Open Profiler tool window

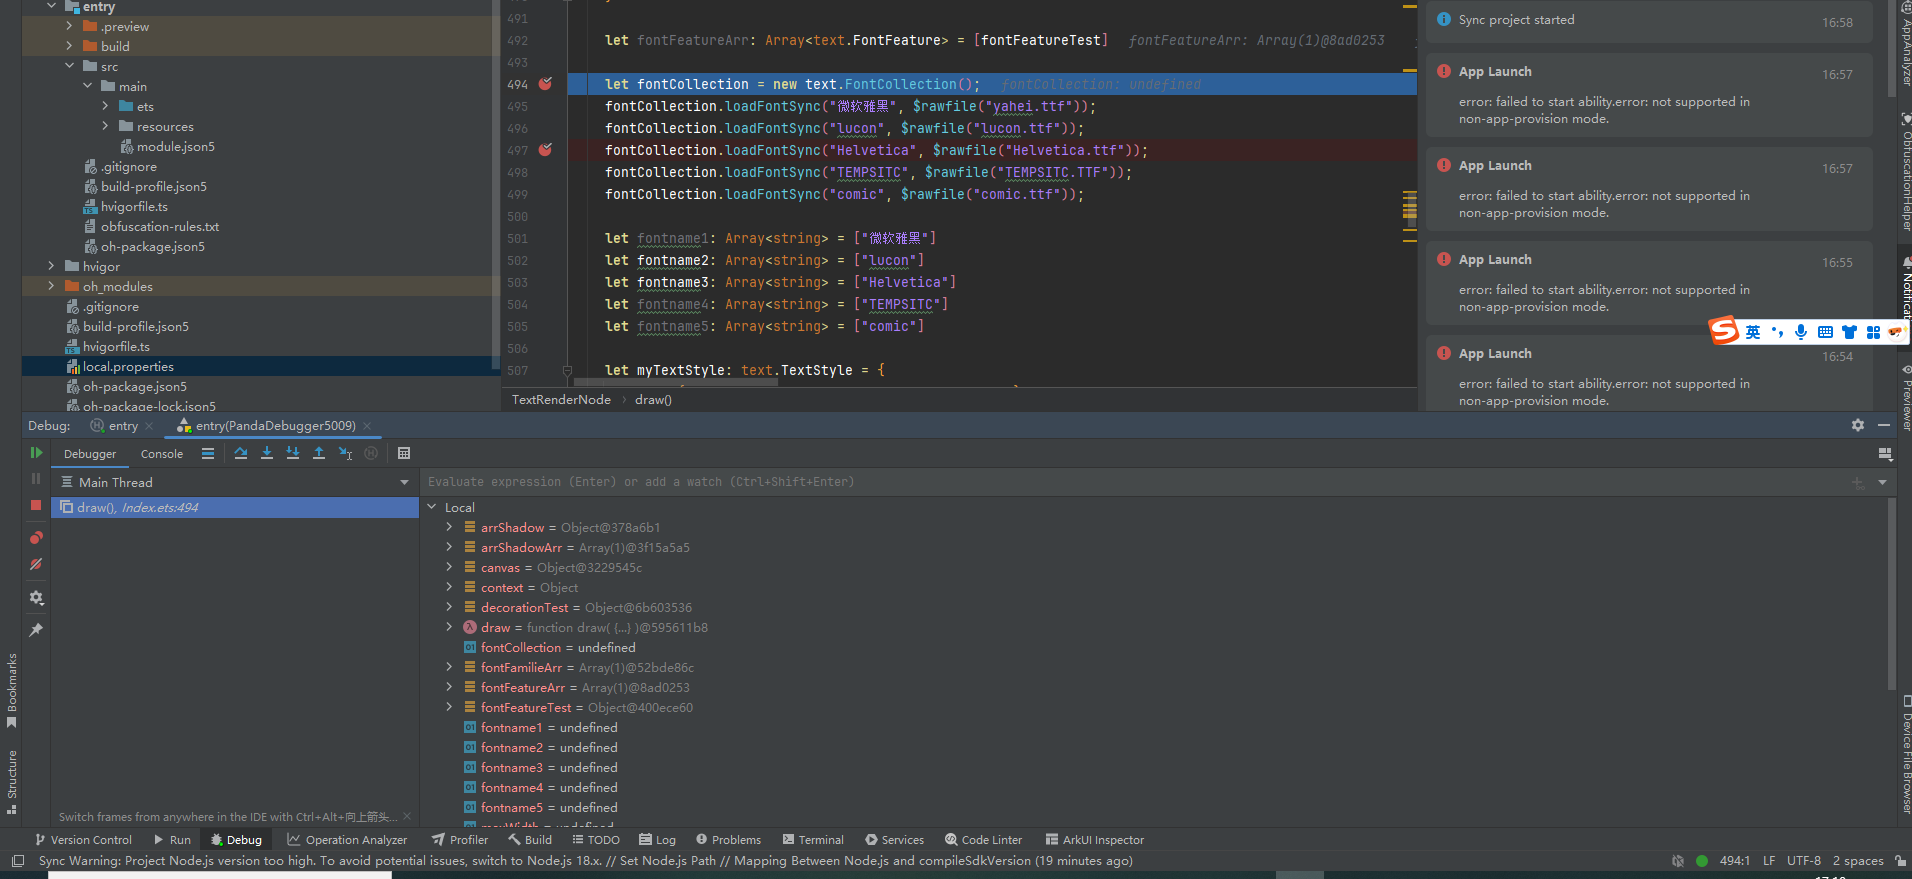click(x=460, y=840)
